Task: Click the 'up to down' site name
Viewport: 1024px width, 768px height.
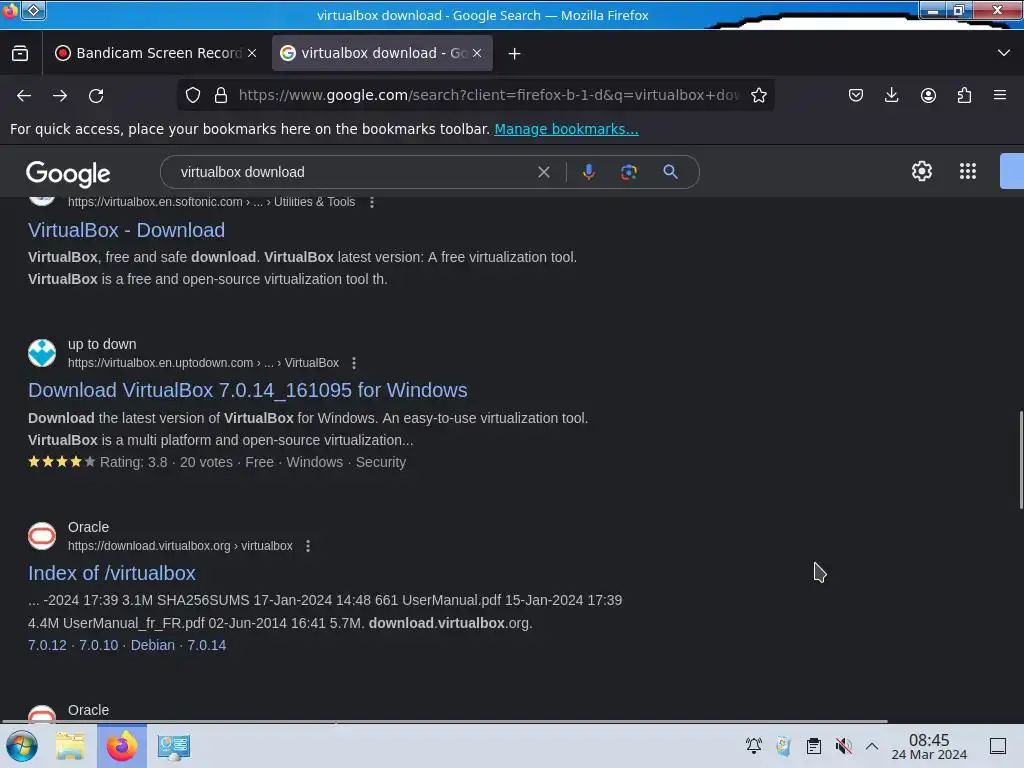Action: 102,344
